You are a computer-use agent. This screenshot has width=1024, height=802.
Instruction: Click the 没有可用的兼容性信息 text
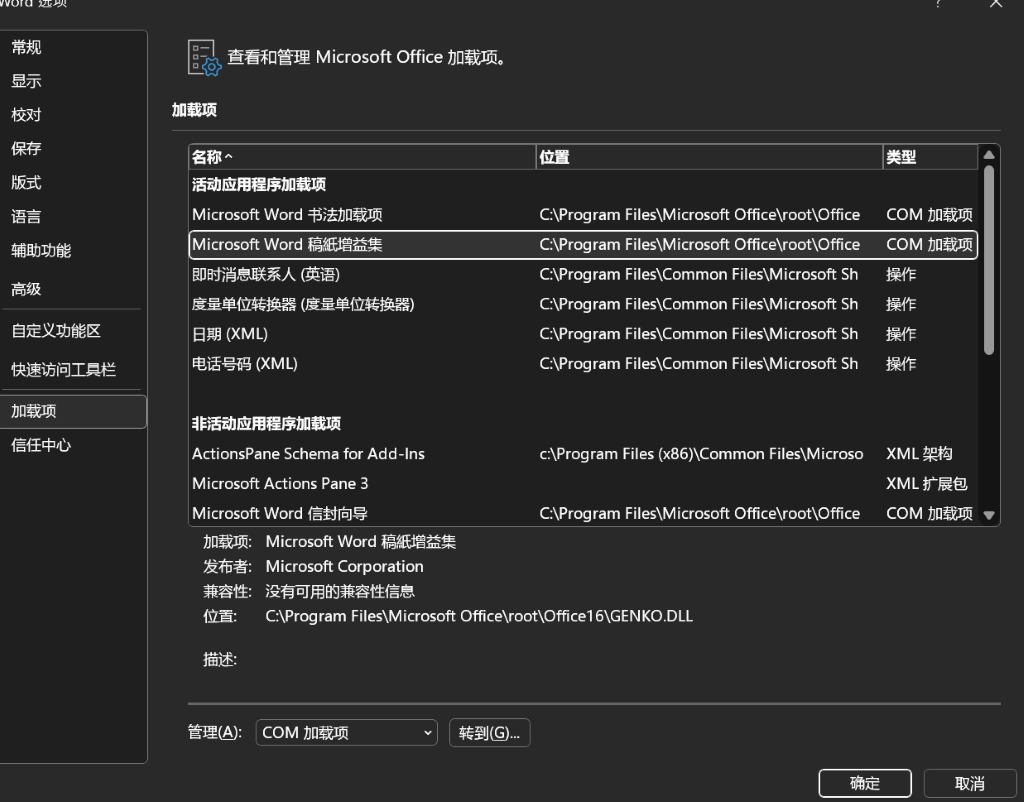[340, 592]
